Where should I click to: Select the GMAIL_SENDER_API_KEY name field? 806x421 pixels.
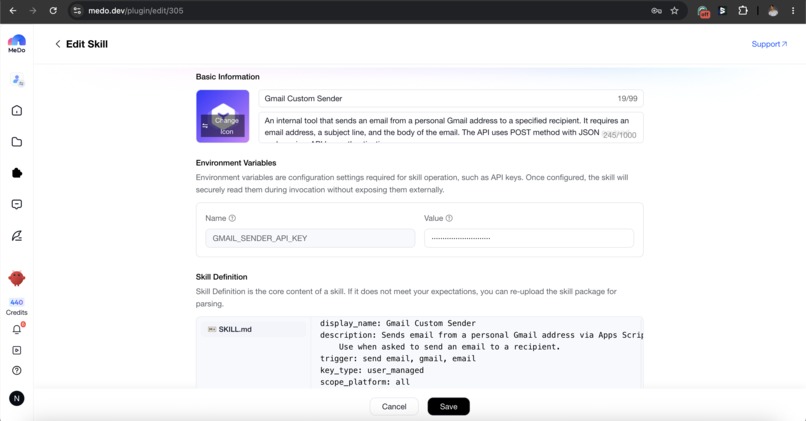[x=310, y=239]
